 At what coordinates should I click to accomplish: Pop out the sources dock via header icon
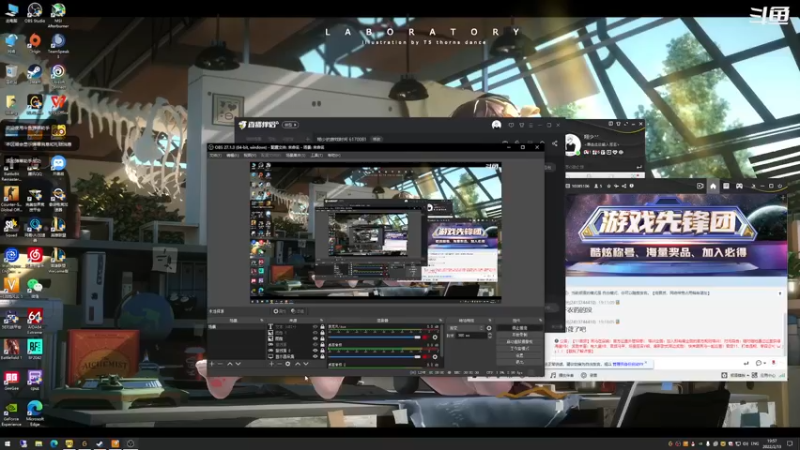tap(321, 320)
